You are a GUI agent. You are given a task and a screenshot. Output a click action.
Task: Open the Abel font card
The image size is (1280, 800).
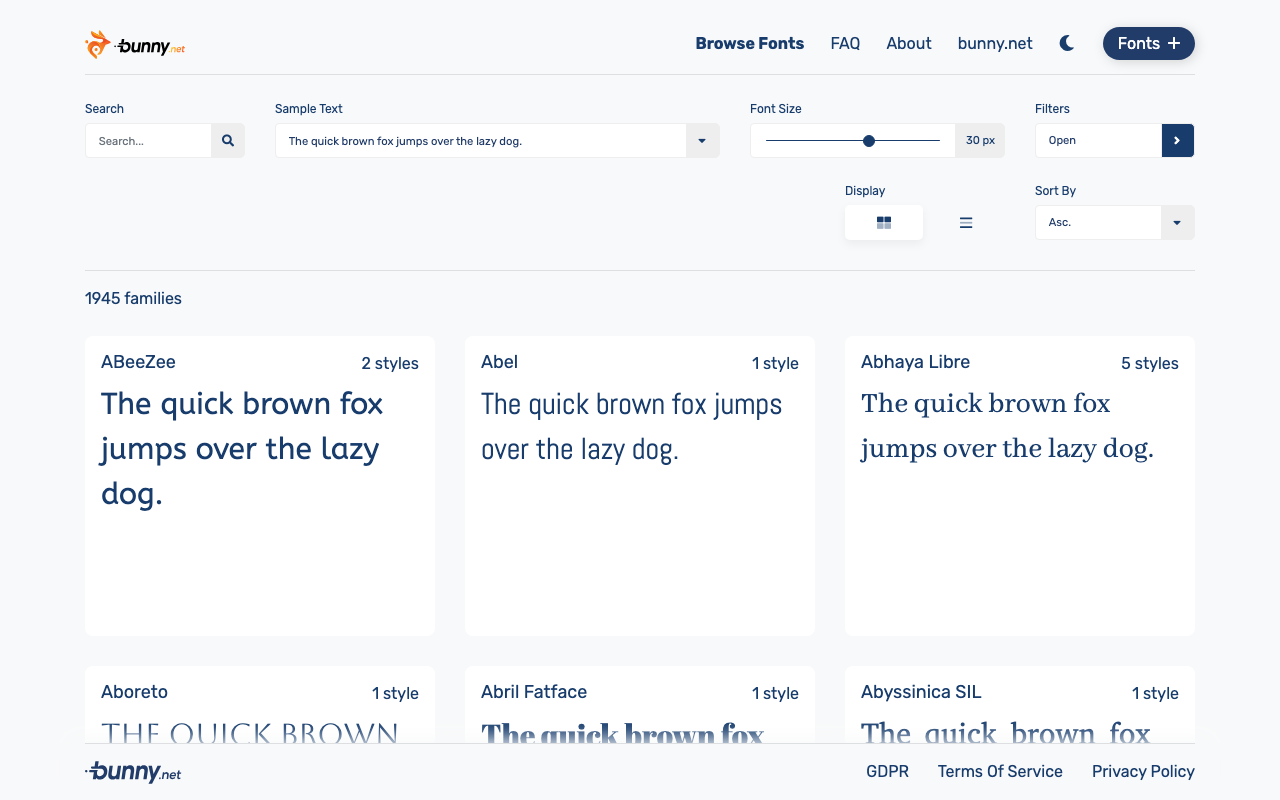[640, 486]
